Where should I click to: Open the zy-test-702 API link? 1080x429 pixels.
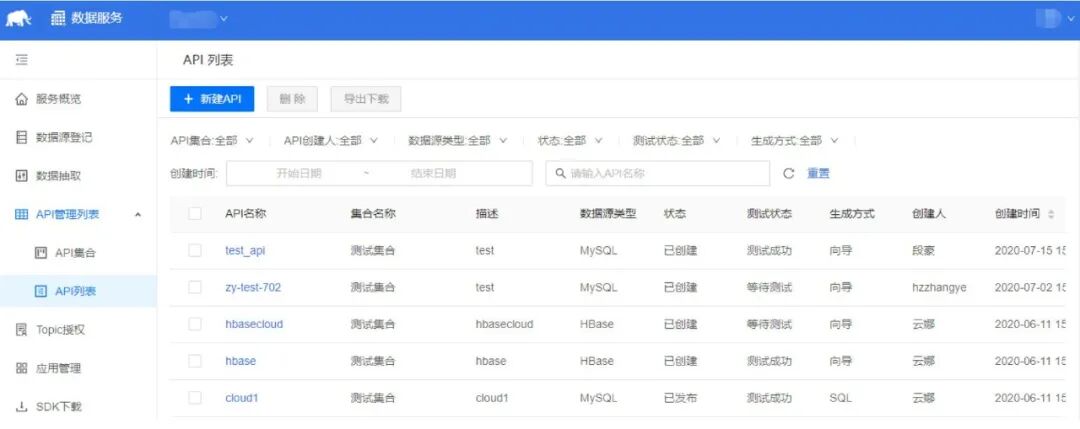(253, 287)
